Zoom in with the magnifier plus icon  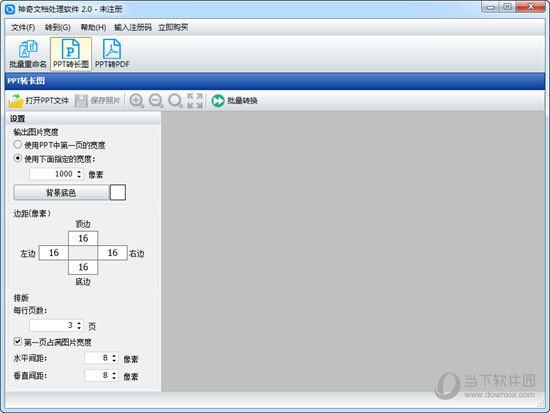tap(136, 101)
